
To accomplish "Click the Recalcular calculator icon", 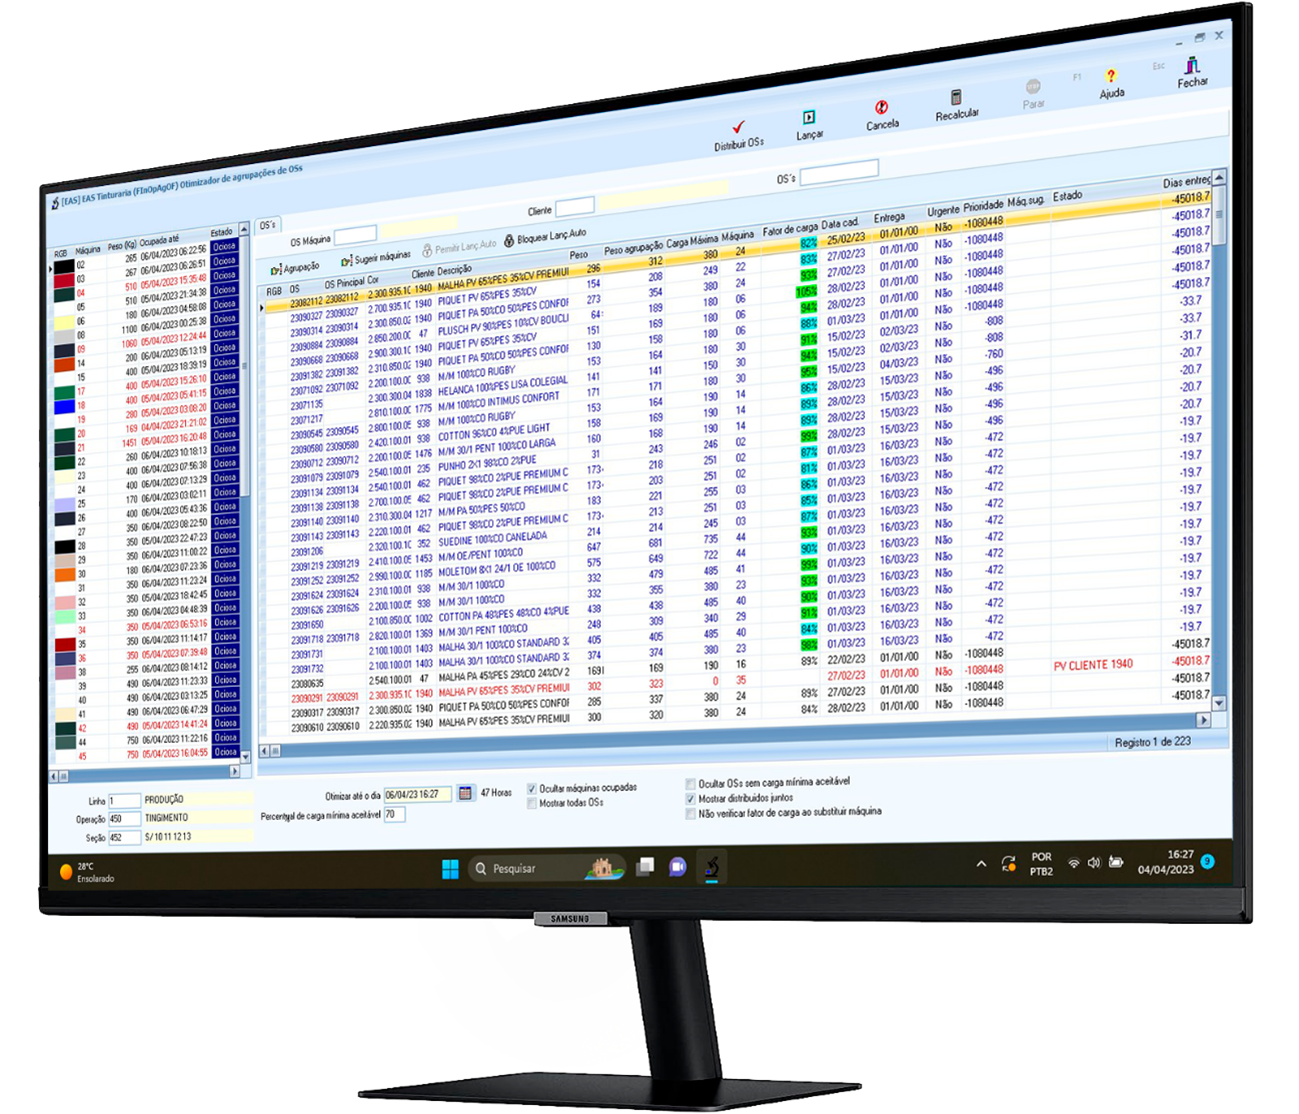I will pyautogui.click(x=956, y=97).
